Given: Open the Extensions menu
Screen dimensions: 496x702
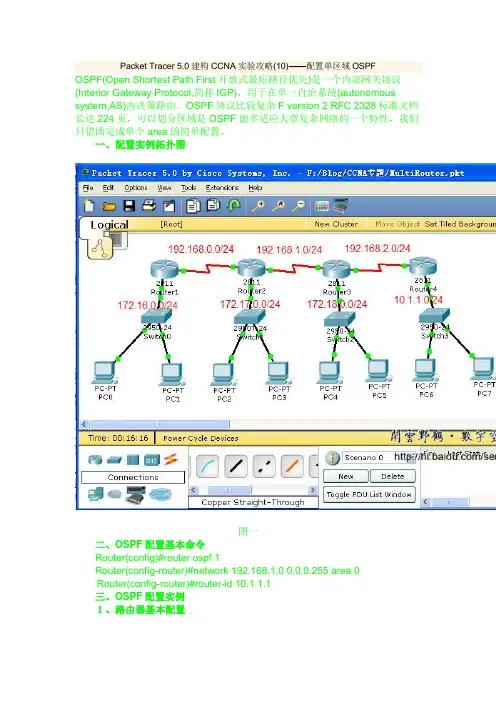Looking at the screenshot, I should click(222, 188).
